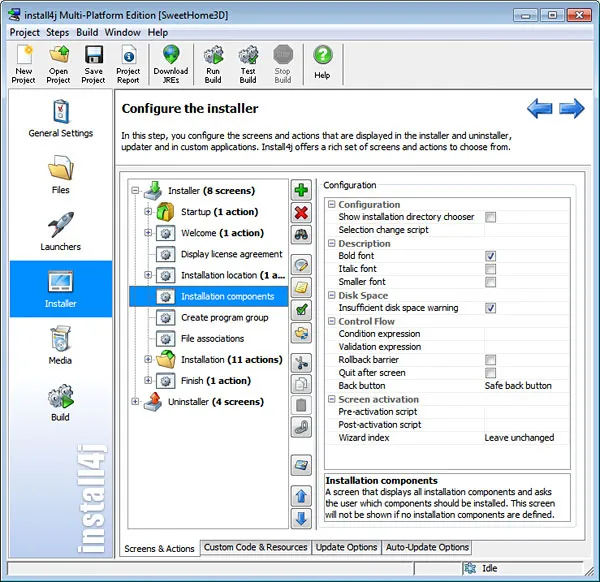Image resolution: width=600 pixels, height=582 pixels.
Task: Enable the Rollback barrier checkbox
Action: tap(491, 360)
